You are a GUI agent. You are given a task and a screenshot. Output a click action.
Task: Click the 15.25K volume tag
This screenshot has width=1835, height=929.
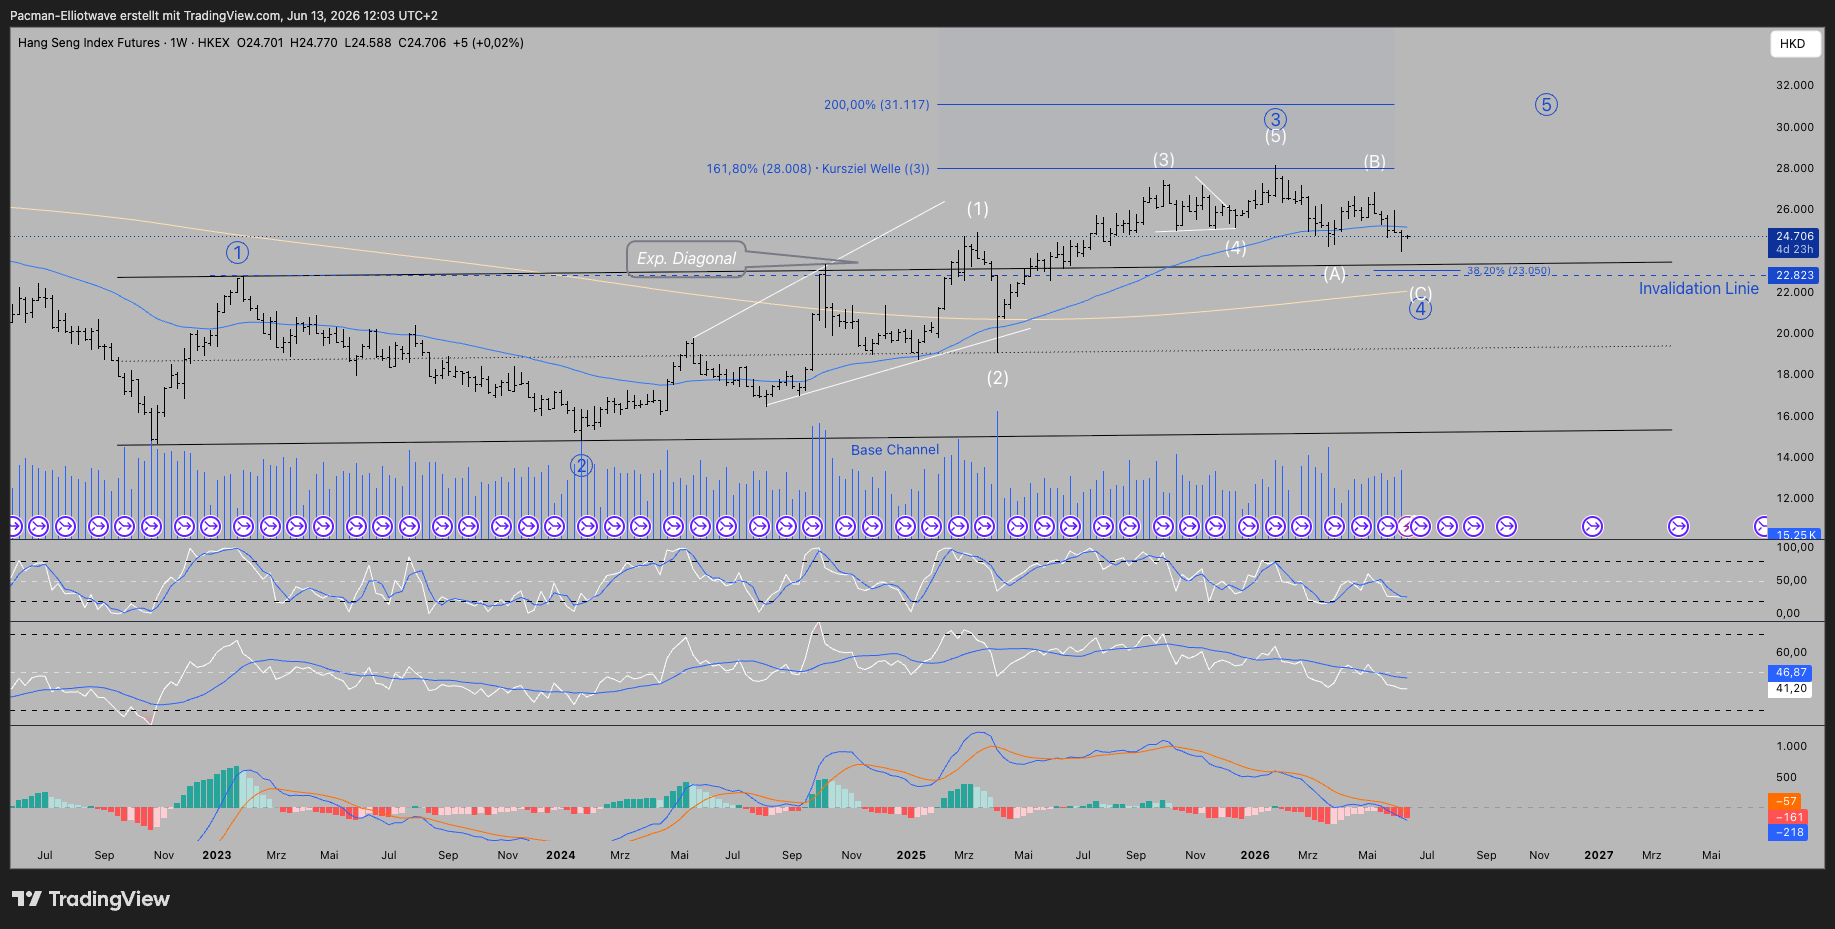(1794, 535)
